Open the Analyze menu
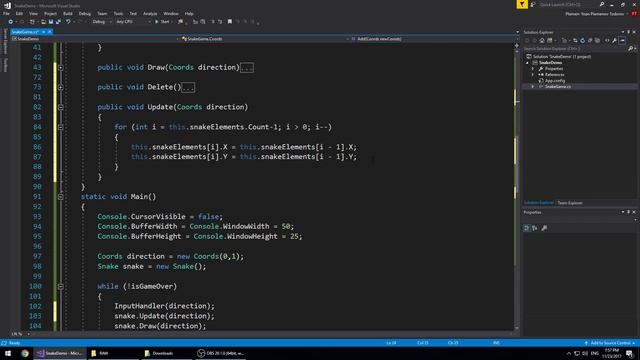Viewport: 640px width, 360px height. [x=150, y=13]
